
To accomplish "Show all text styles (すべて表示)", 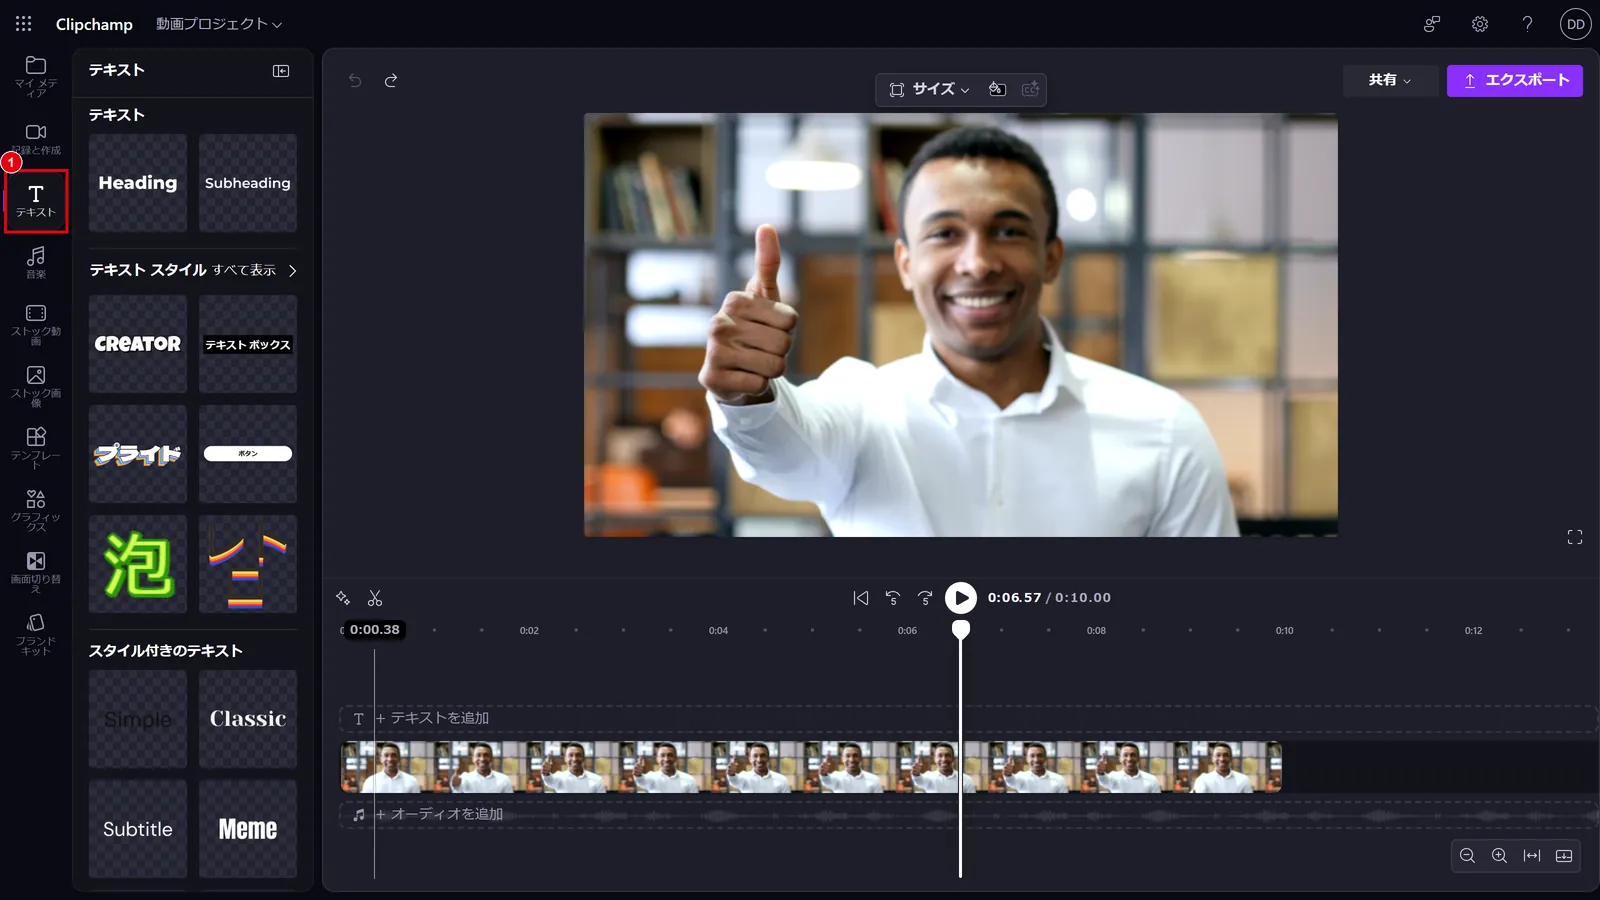I will point(254,270).
